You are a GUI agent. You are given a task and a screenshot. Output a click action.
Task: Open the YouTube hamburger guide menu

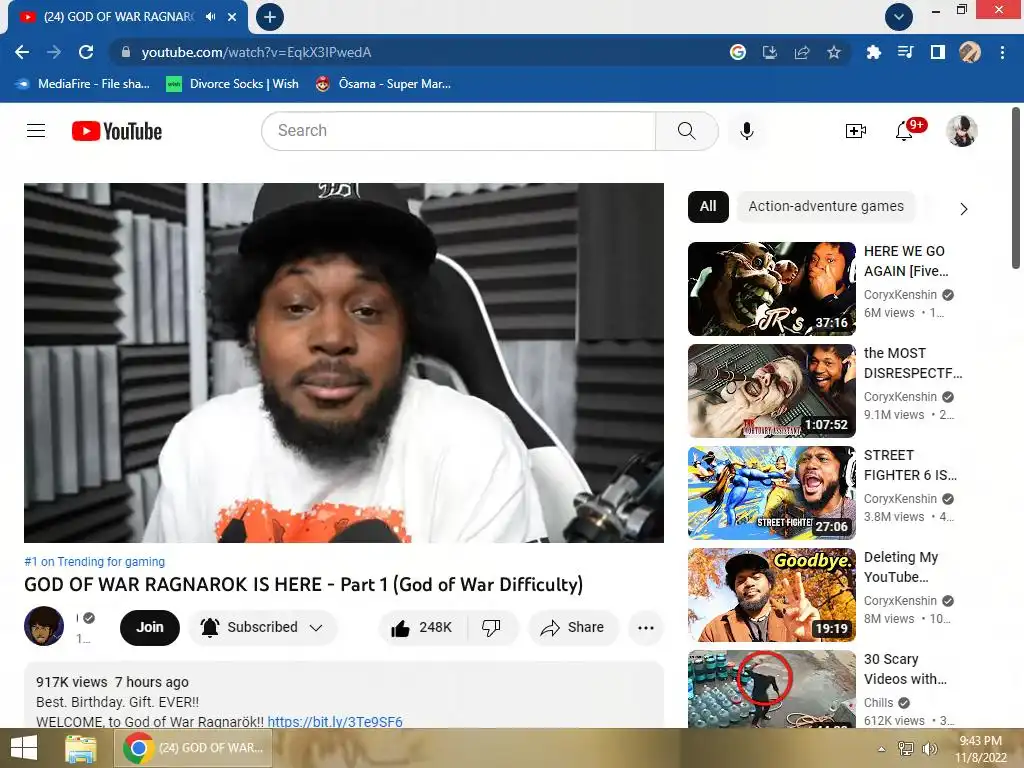(x=36, y=131)
